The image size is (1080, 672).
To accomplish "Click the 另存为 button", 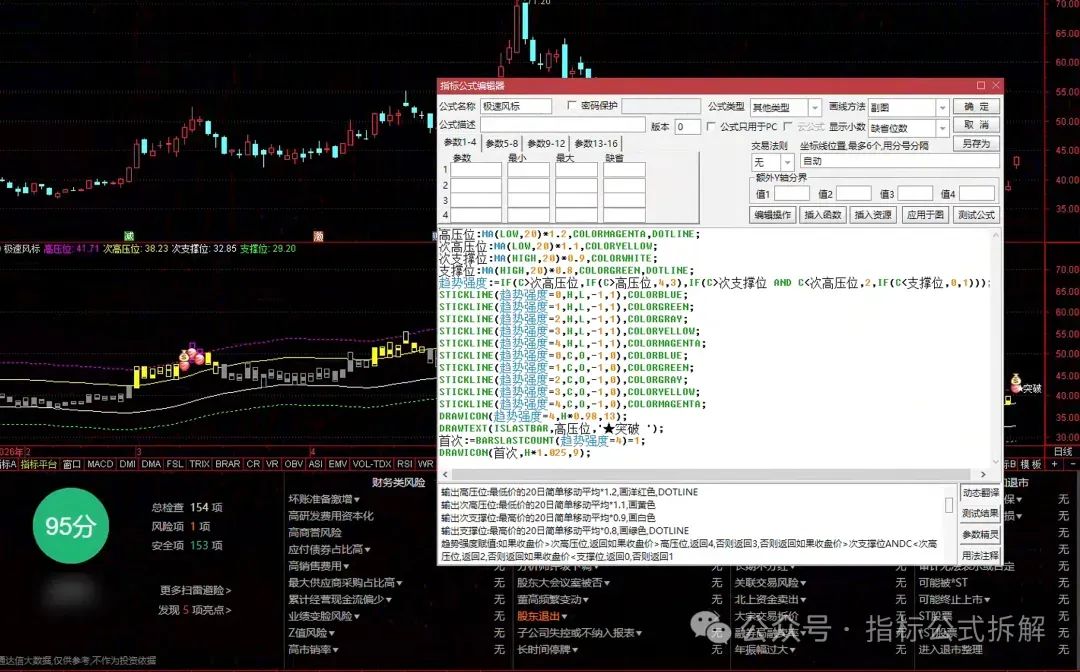I will point(976,144).
